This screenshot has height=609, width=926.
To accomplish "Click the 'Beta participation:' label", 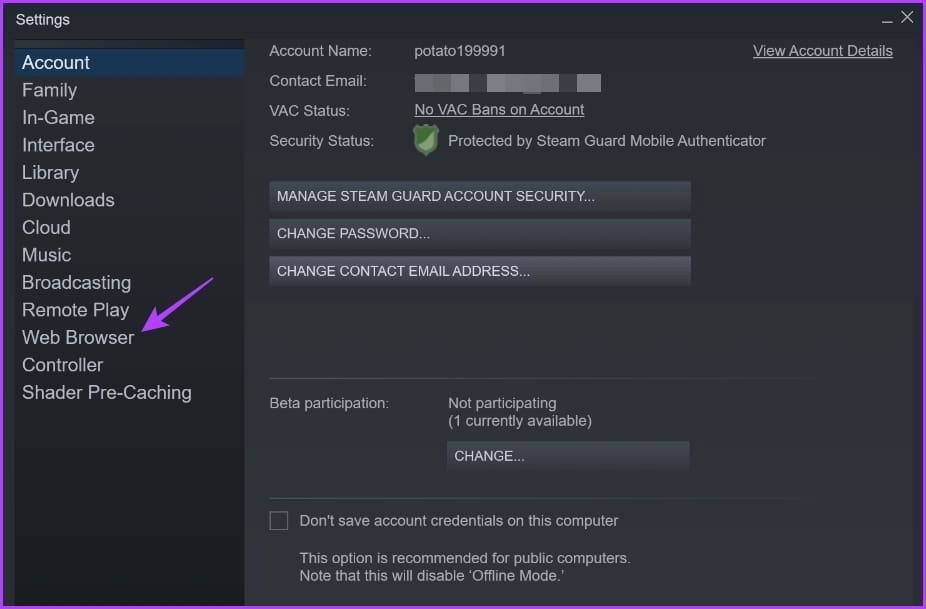I will click(329, 403).
